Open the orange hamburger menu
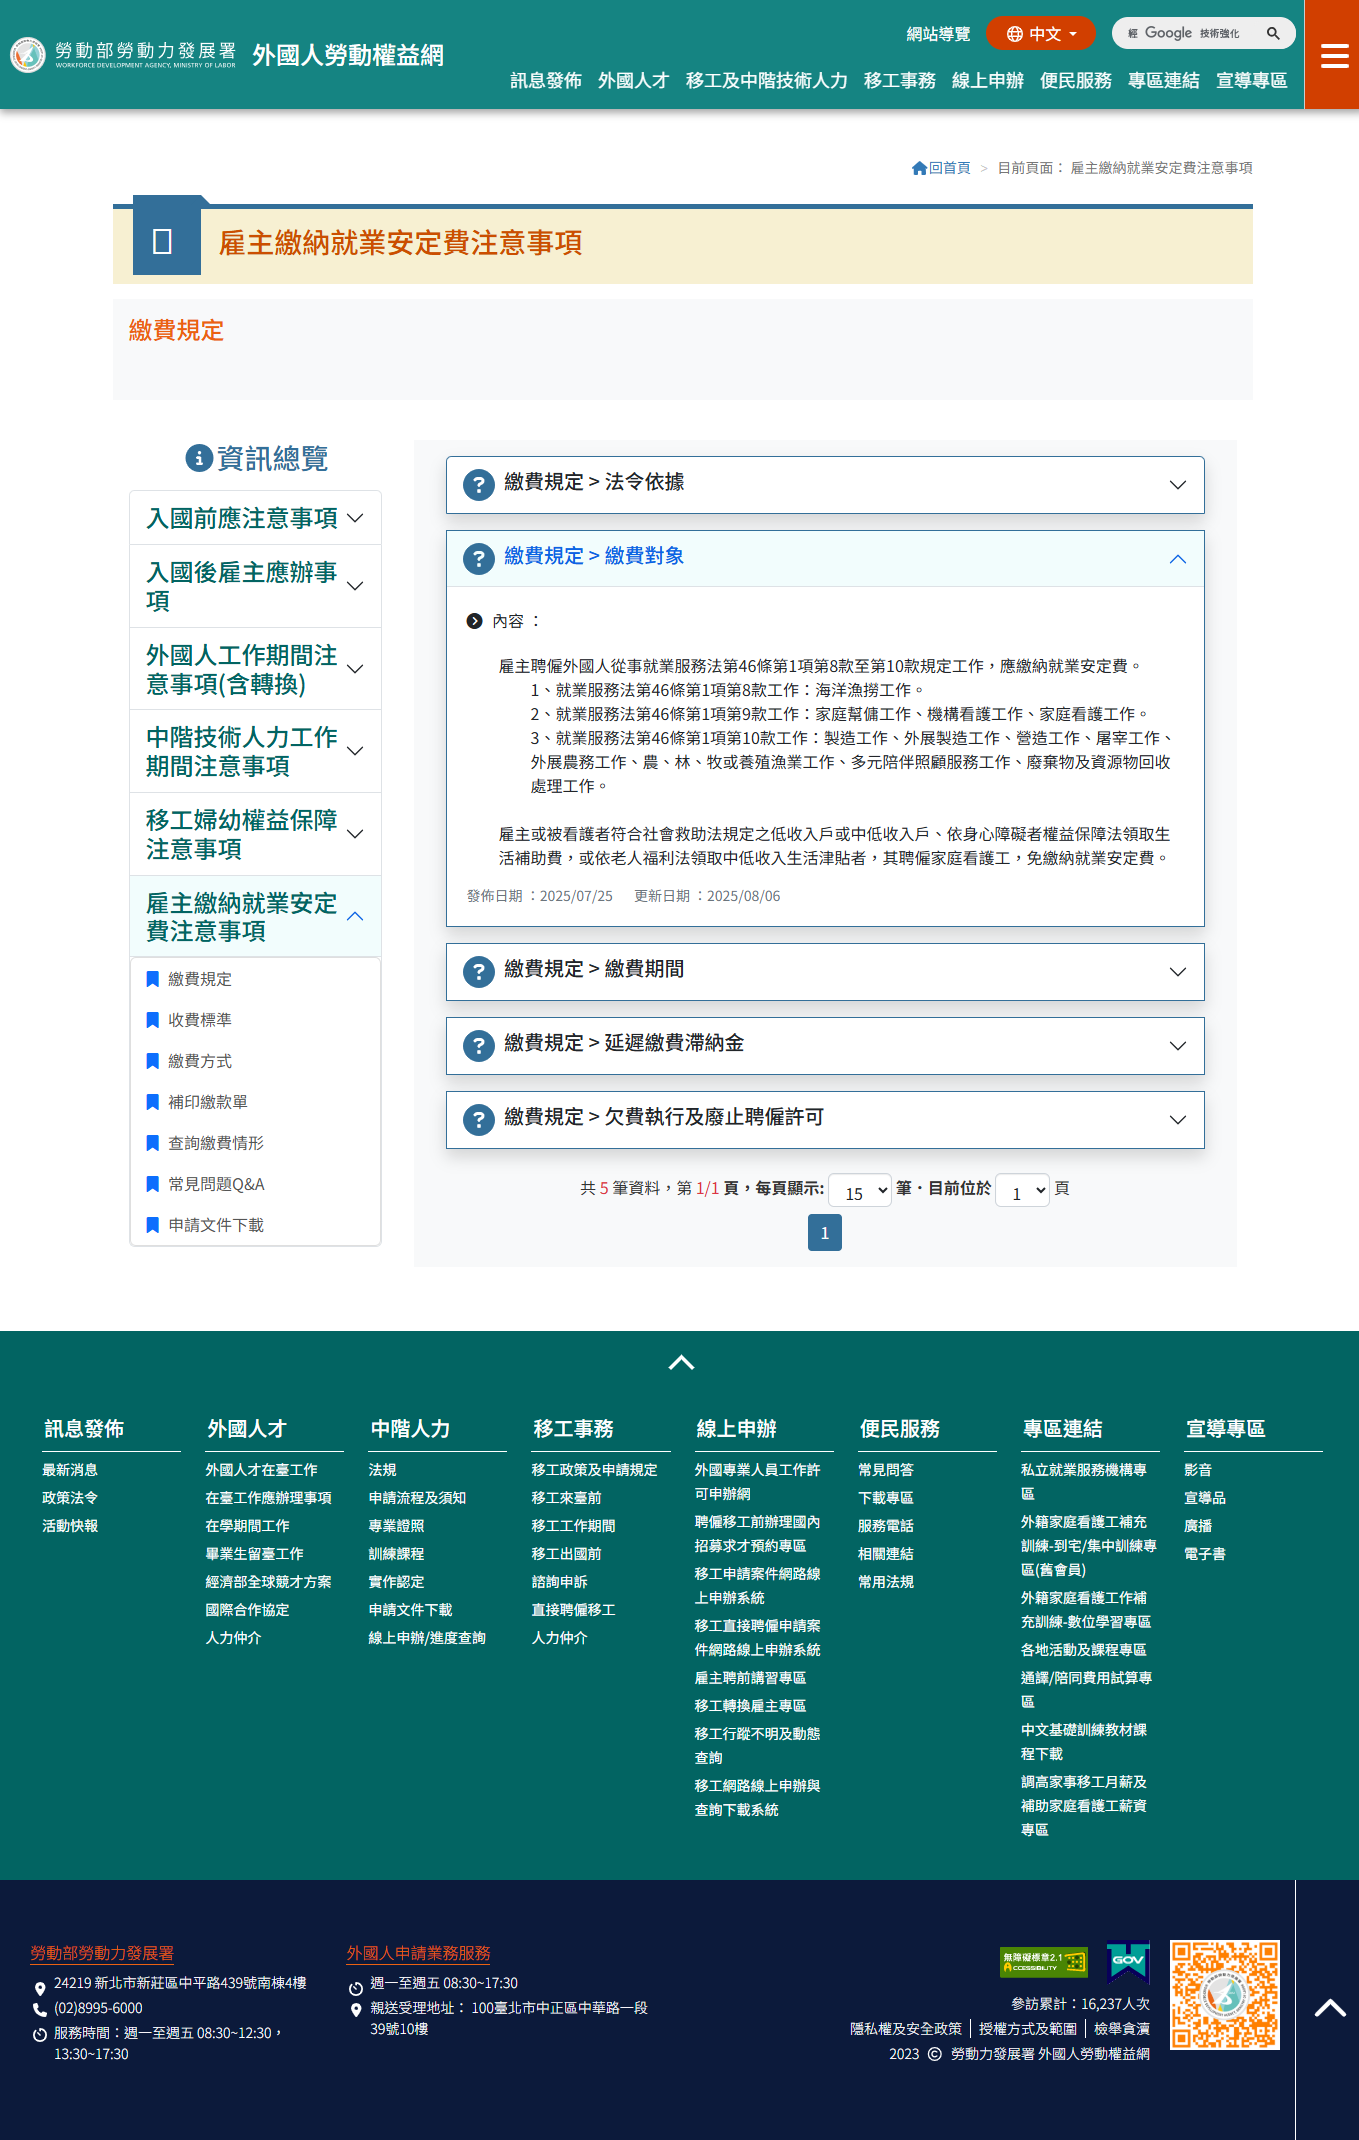 1333,56
